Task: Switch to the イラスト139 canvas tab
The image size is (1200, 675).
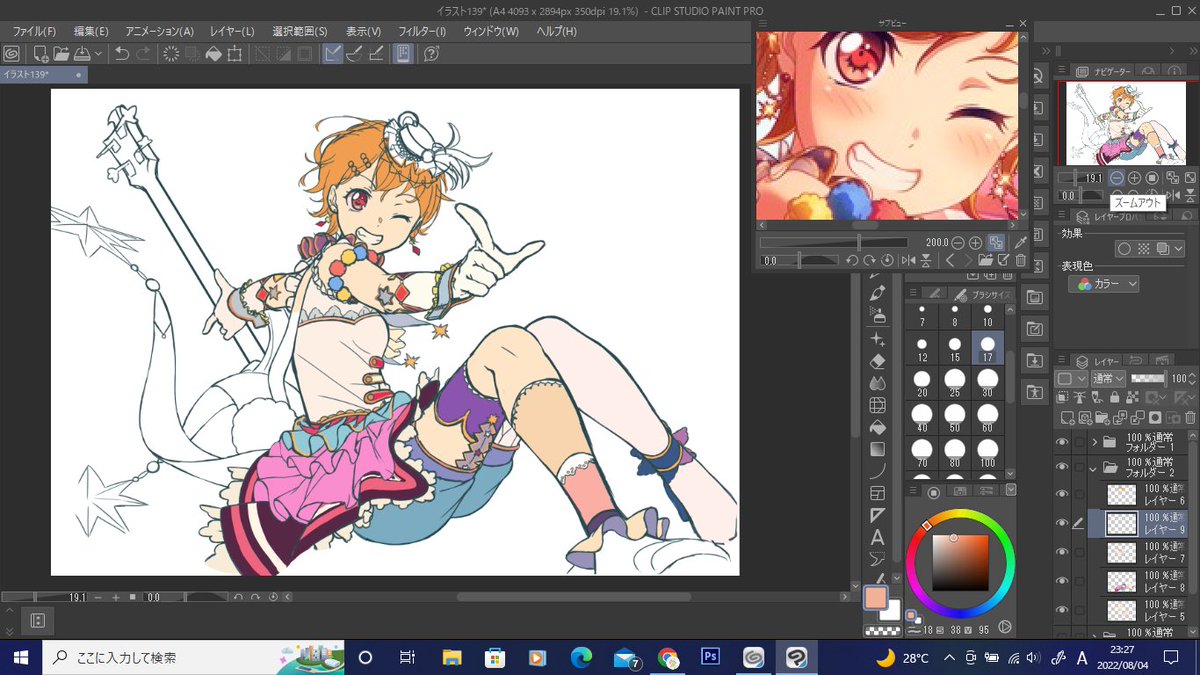Action: 44,75
